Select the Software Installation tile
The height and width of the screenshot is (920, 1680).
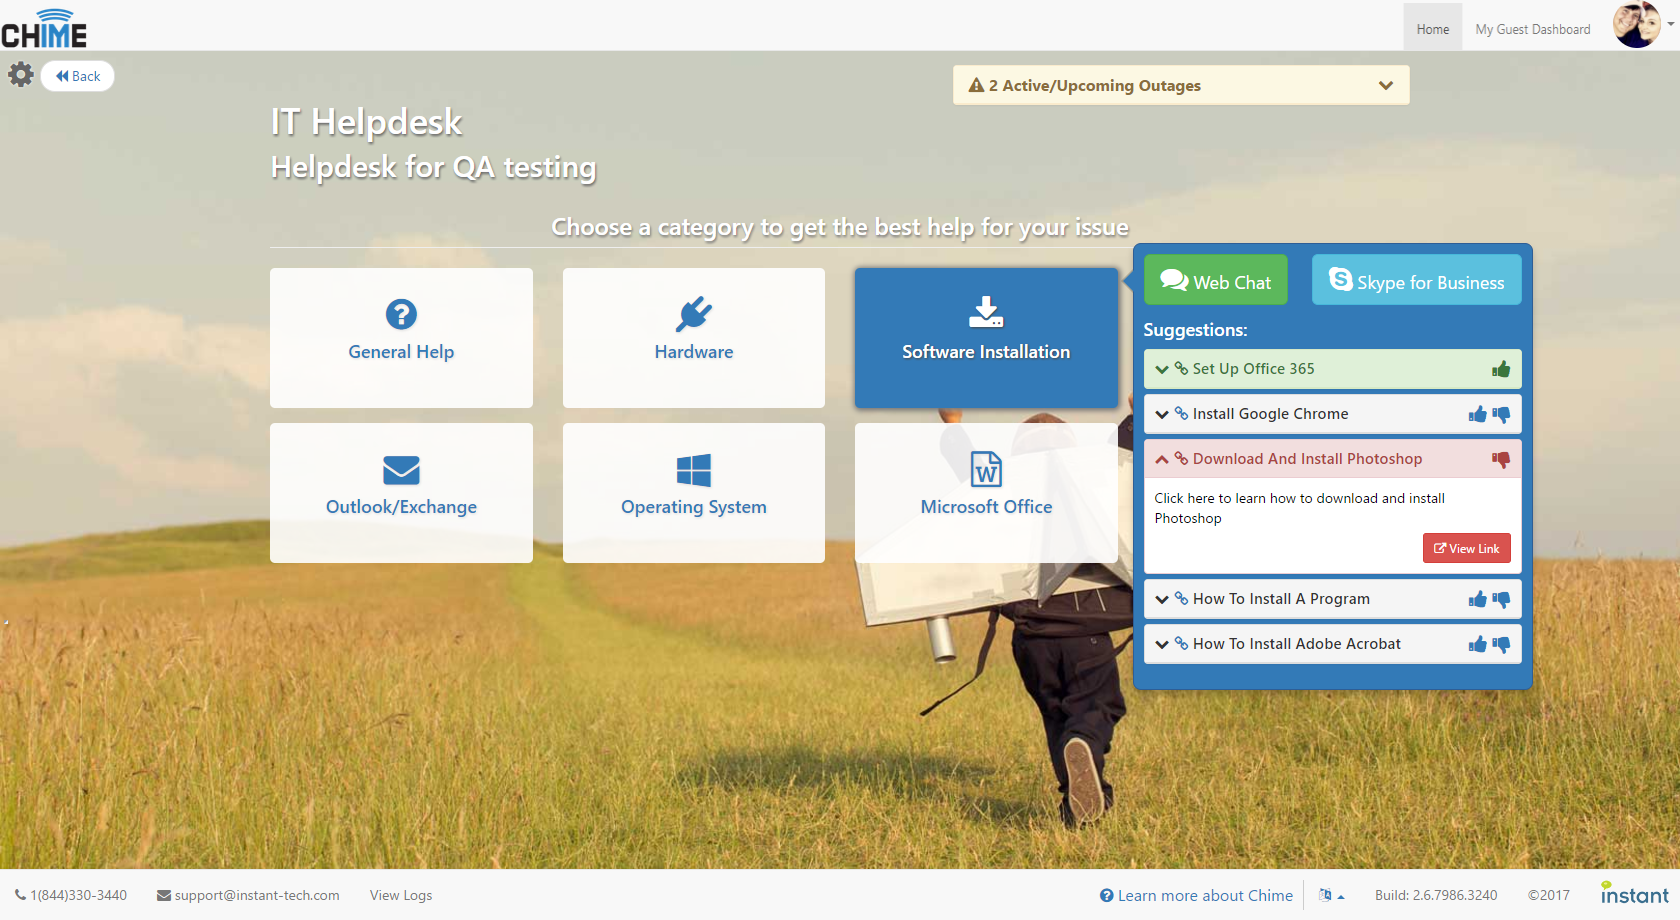(x=986, y=338)
